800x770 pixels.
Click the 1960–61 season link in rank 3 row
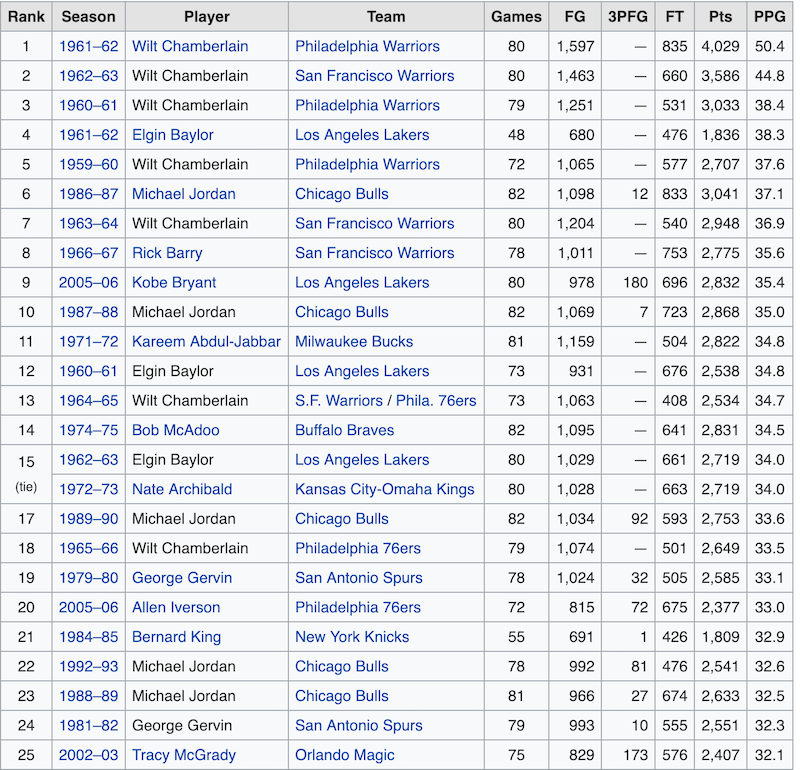(88, 106)
